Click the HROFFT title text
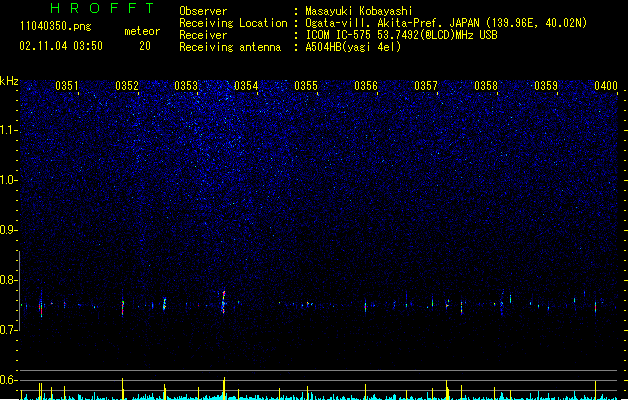The image size is (629, 400). (x=102, y=8)
